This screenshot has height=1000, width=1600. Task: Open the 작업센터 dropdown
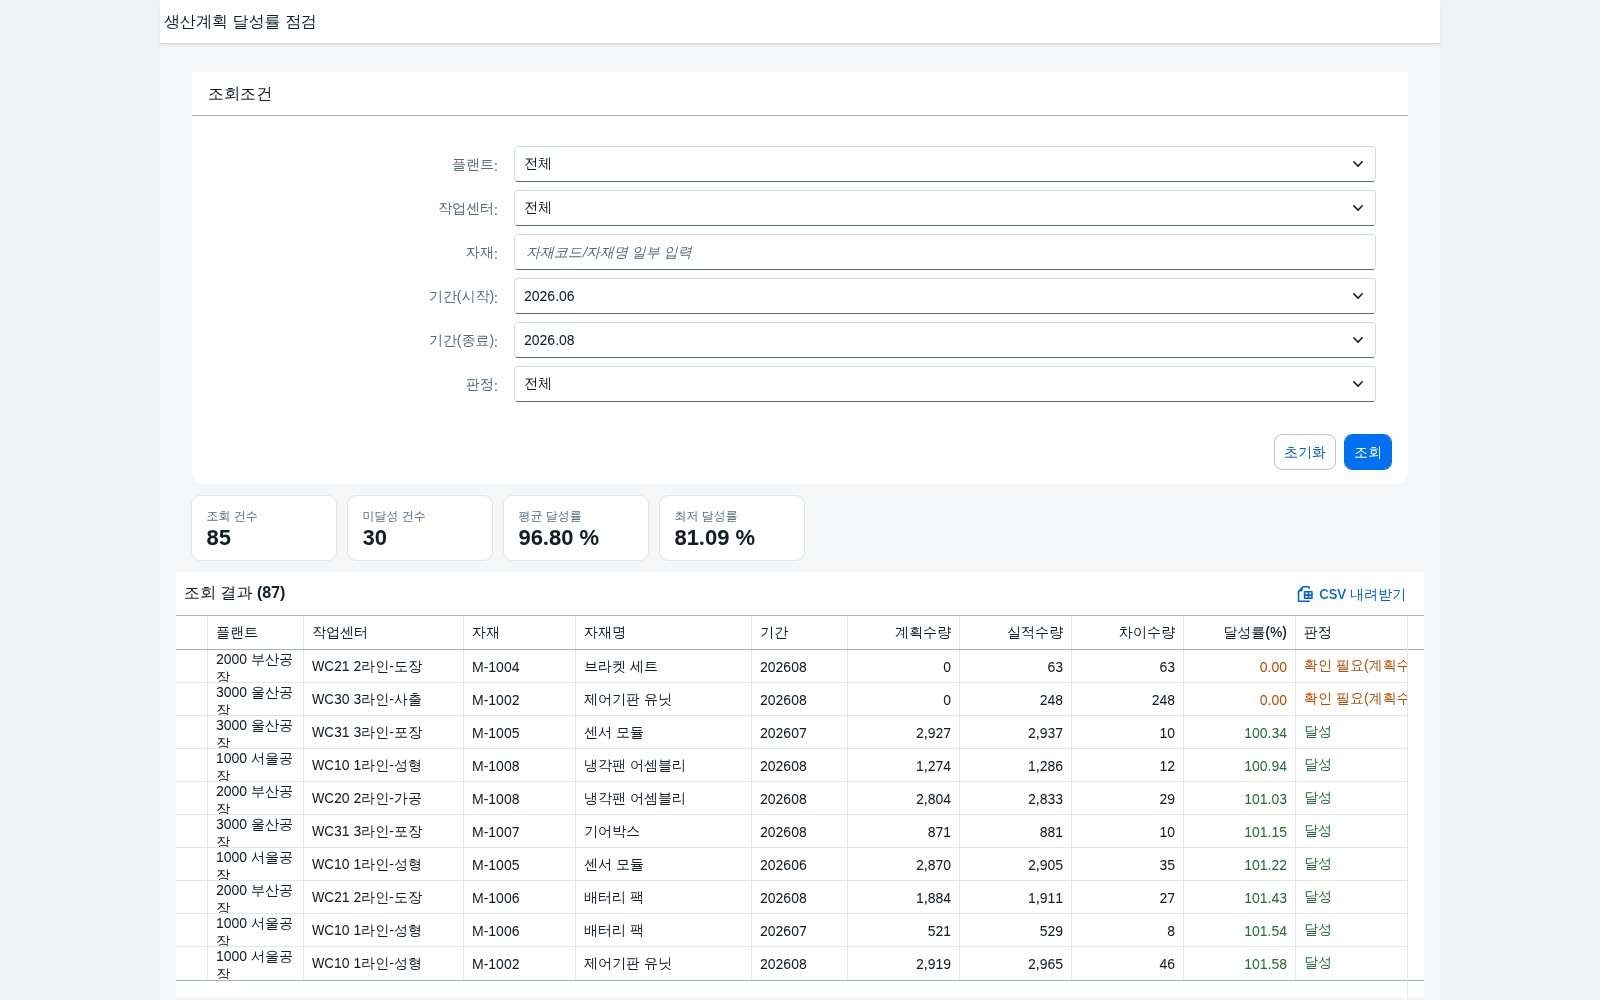(x=944, y=208)
